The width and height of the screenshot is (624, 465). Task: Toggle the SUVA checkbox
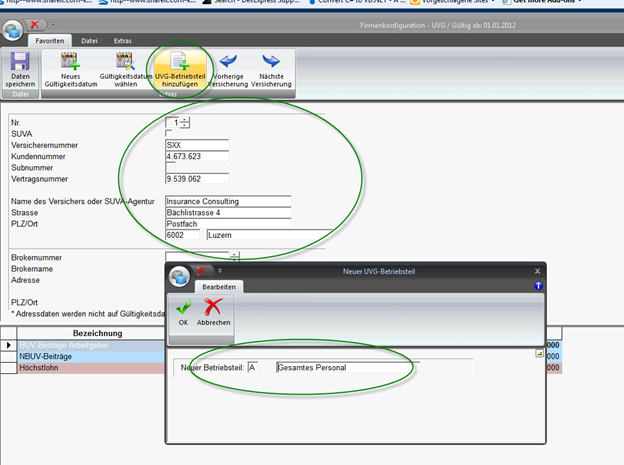tap(168, 133)
